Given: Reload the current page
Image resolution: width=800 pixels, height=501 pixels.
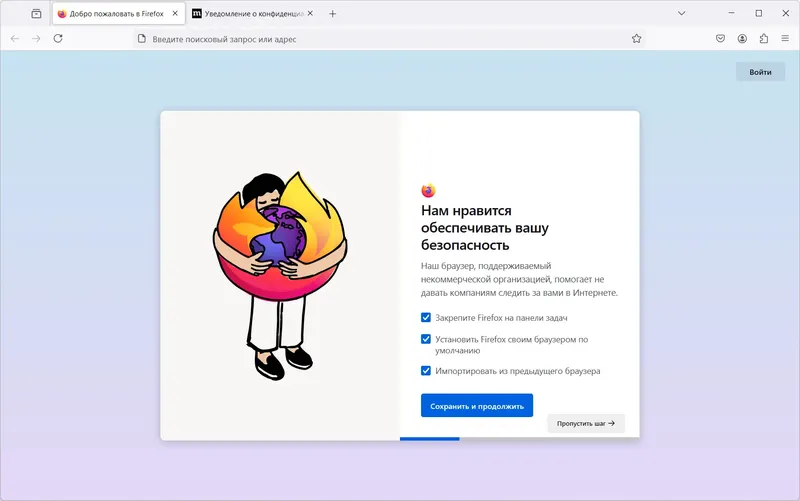Looking at the screenshot, I should point(58,39).
